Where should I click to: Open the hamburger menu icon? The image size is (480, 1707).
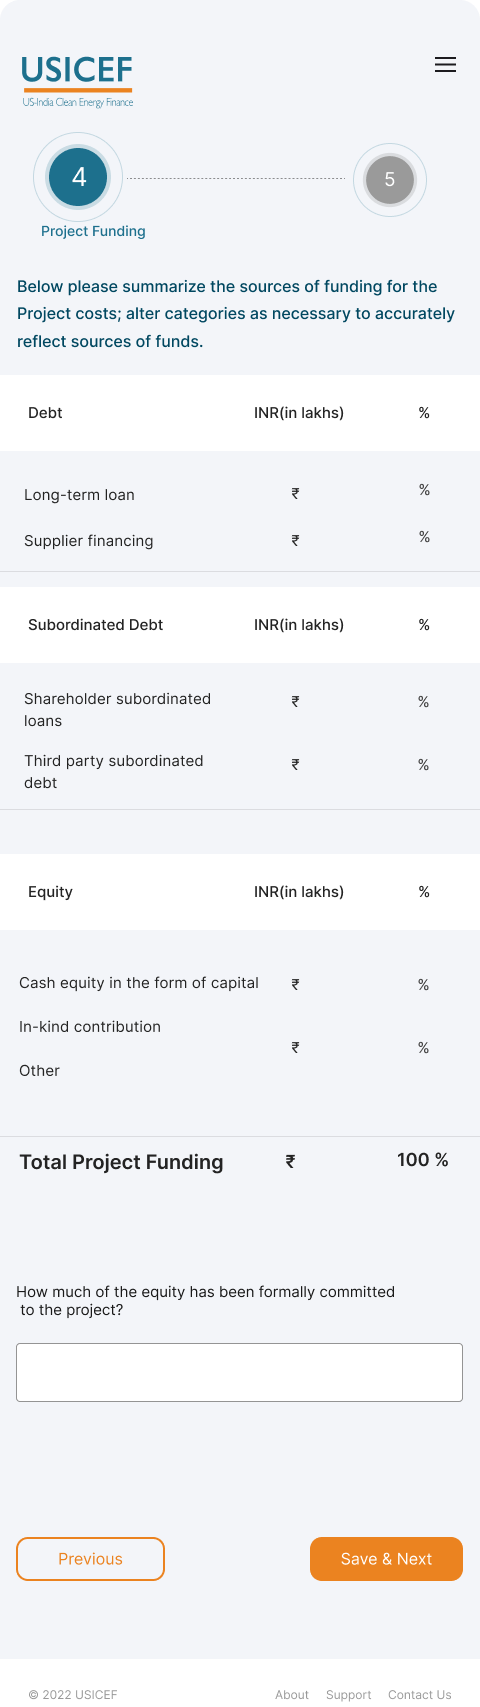click(x=445, y=65)
